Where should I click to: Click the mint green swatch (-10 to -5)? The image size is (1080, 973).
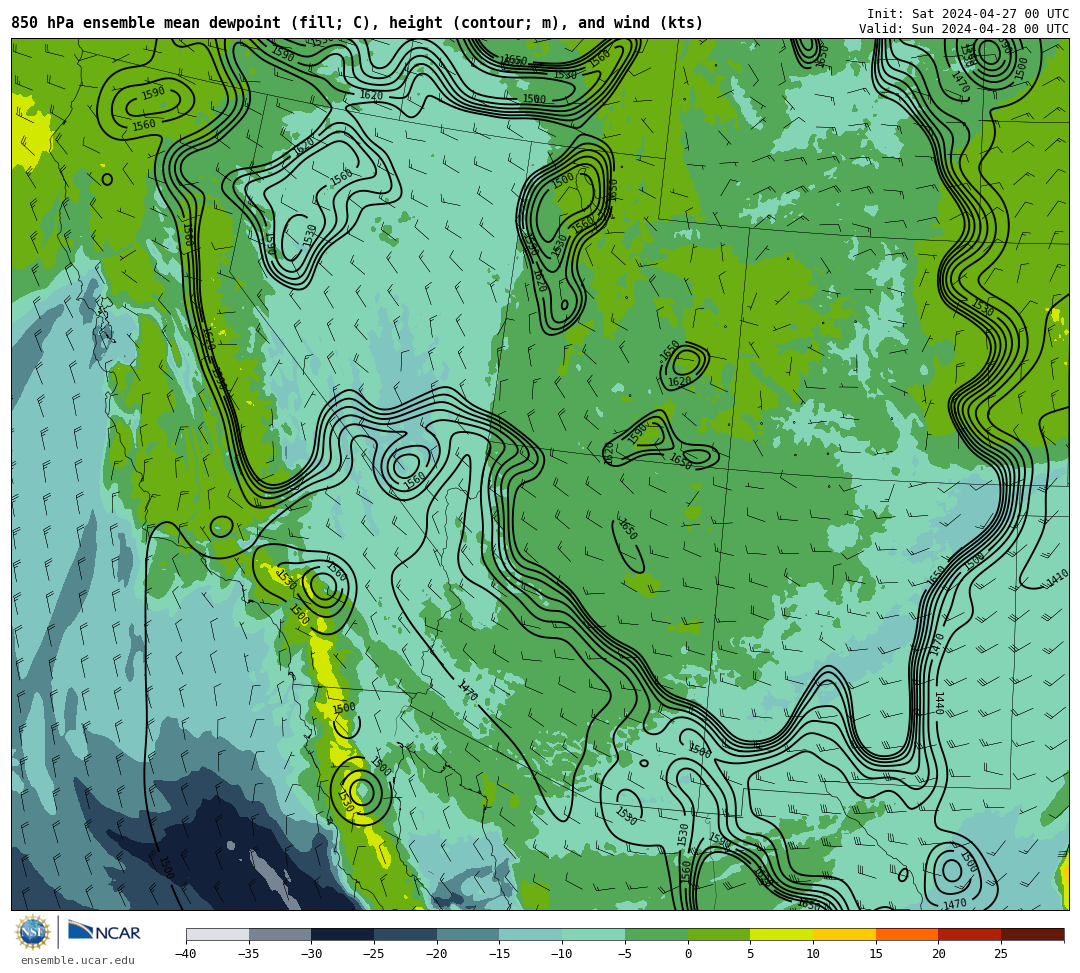click(594, 934)
